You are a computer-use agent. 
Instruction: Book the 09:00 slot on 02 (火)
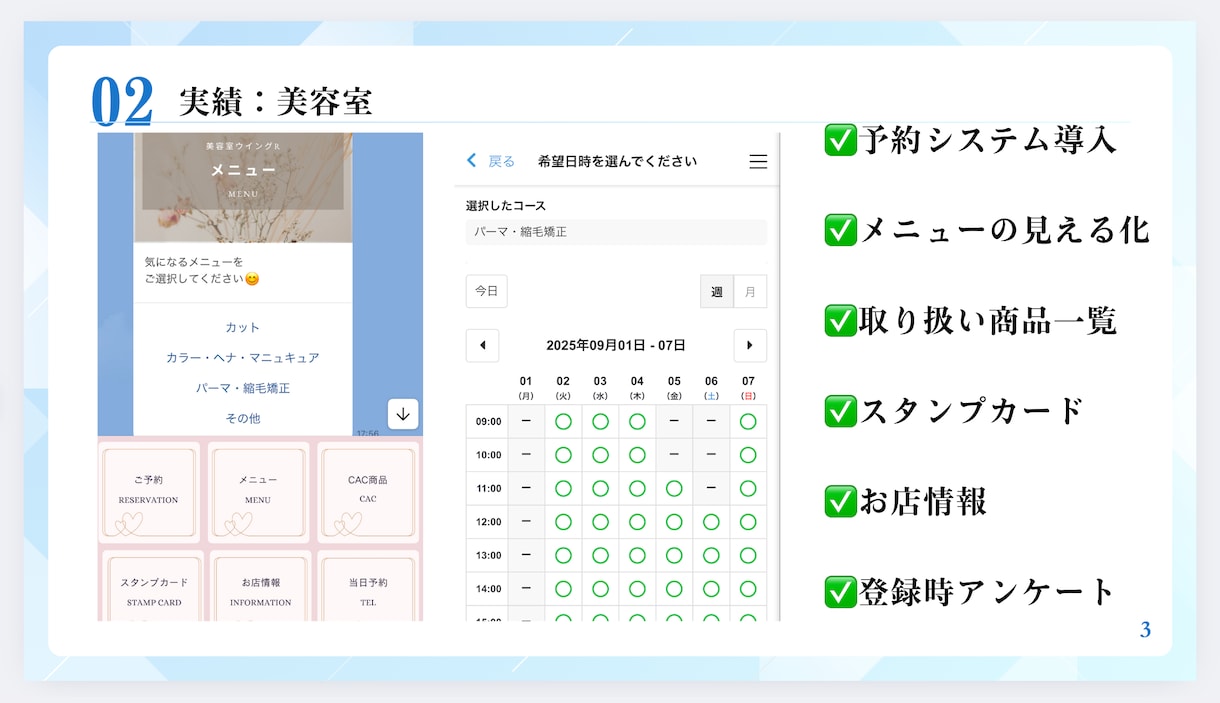(563, 421)
